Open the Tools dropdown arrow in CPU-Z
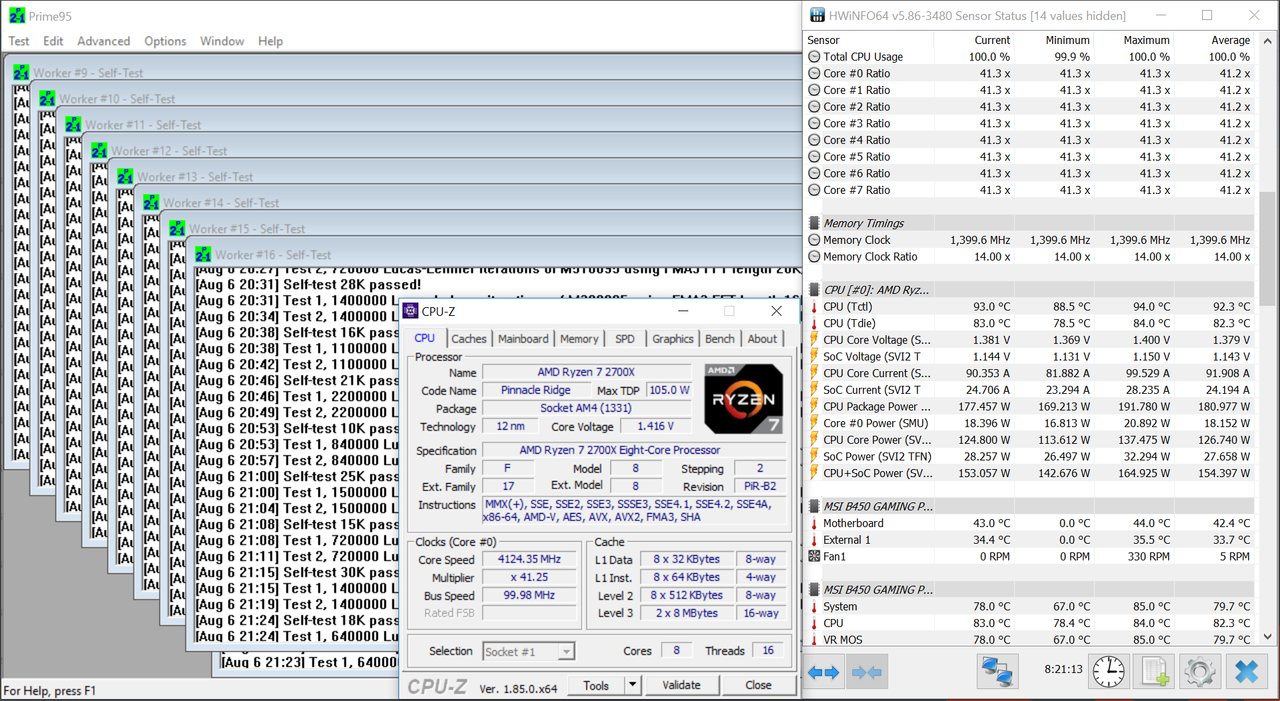Viewport: 1280px width, 701px height. (x=632, y=685)
